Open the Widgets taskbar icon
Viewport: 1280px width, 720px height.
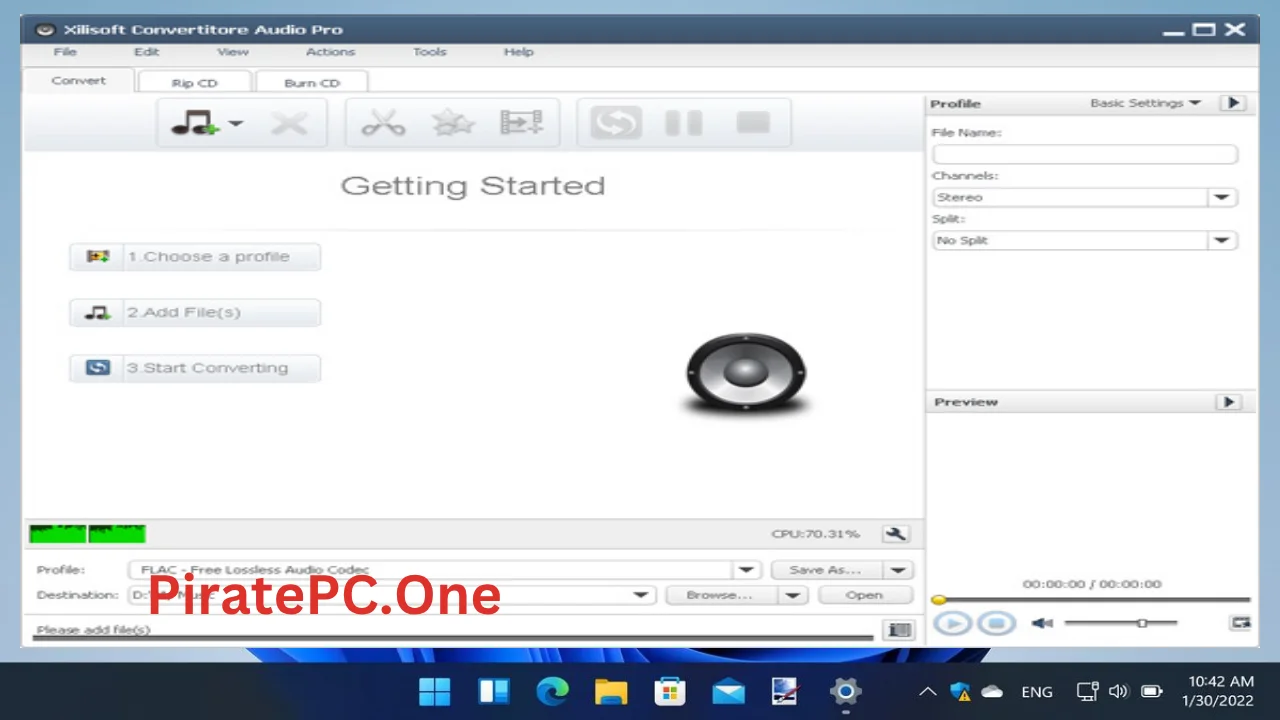click(x=493, y=691)
